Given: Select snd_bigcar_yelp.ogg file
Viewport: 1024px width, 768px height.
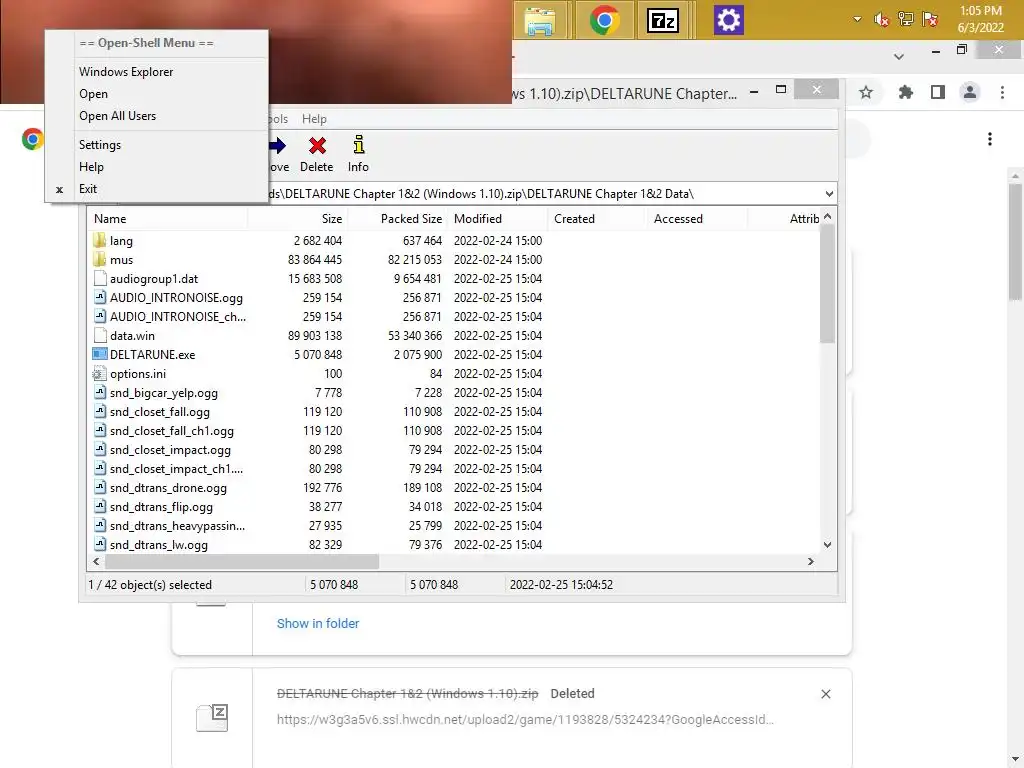Looking at the screenshot, I should point(163,393).
